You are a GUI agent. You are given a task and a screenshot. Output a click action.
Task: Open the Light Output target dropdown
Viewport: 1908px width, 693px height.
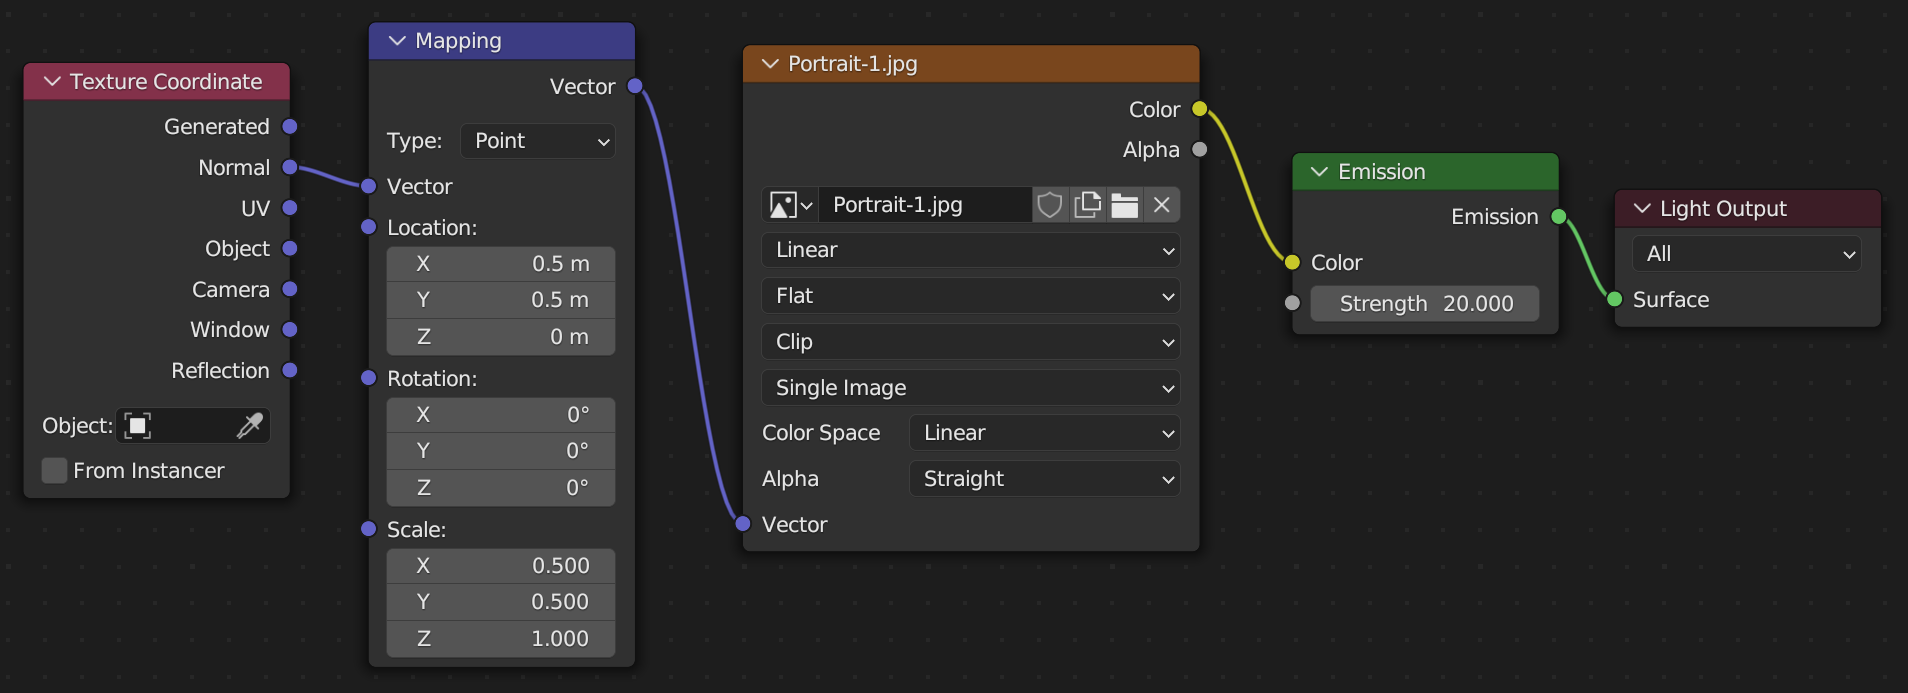click(1746, 254)
